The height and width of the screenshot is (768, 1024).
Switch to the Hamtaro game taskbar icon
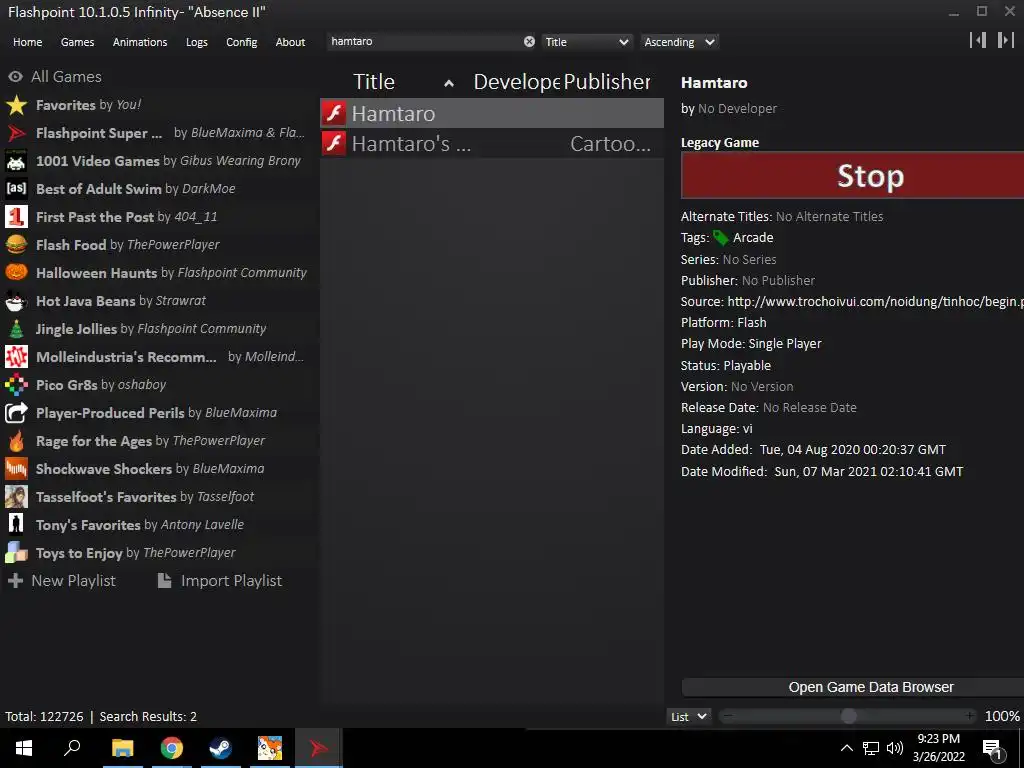click(x=269, y=748)
